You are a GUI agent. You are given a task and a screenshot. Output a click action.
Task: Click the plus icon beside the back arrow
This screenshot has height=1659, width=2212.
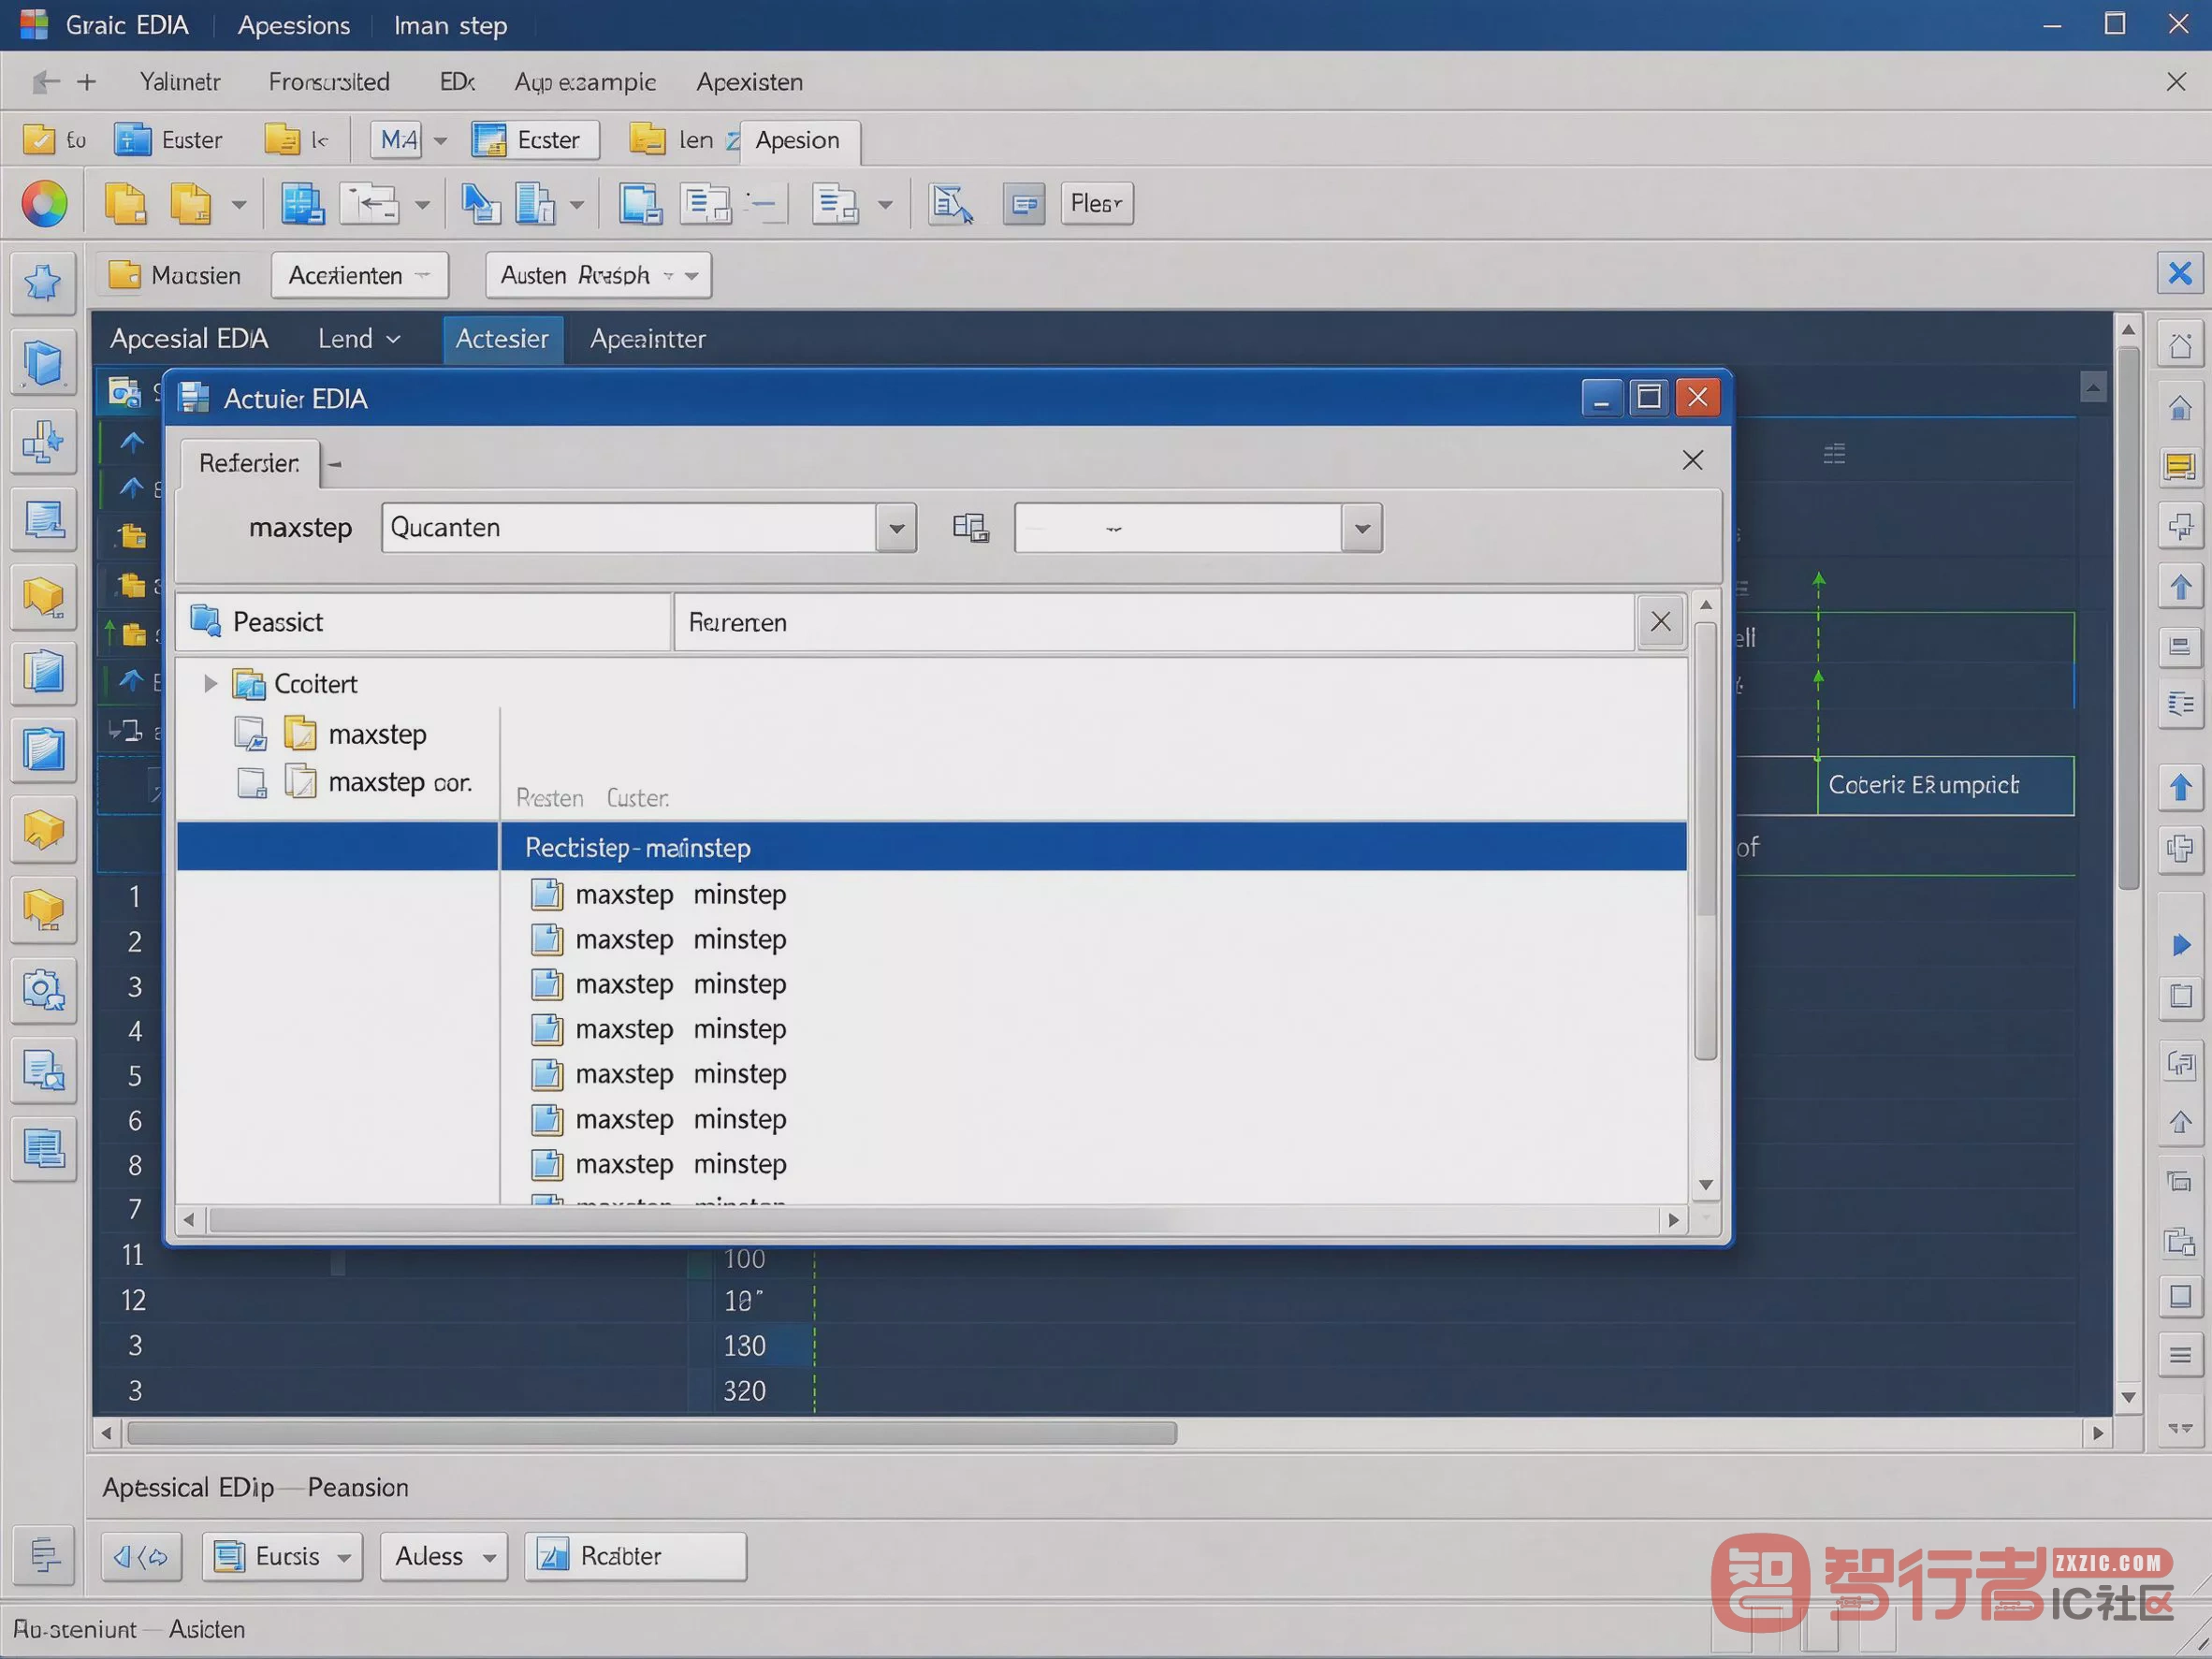pyautogui.click(x=87, y=82)
